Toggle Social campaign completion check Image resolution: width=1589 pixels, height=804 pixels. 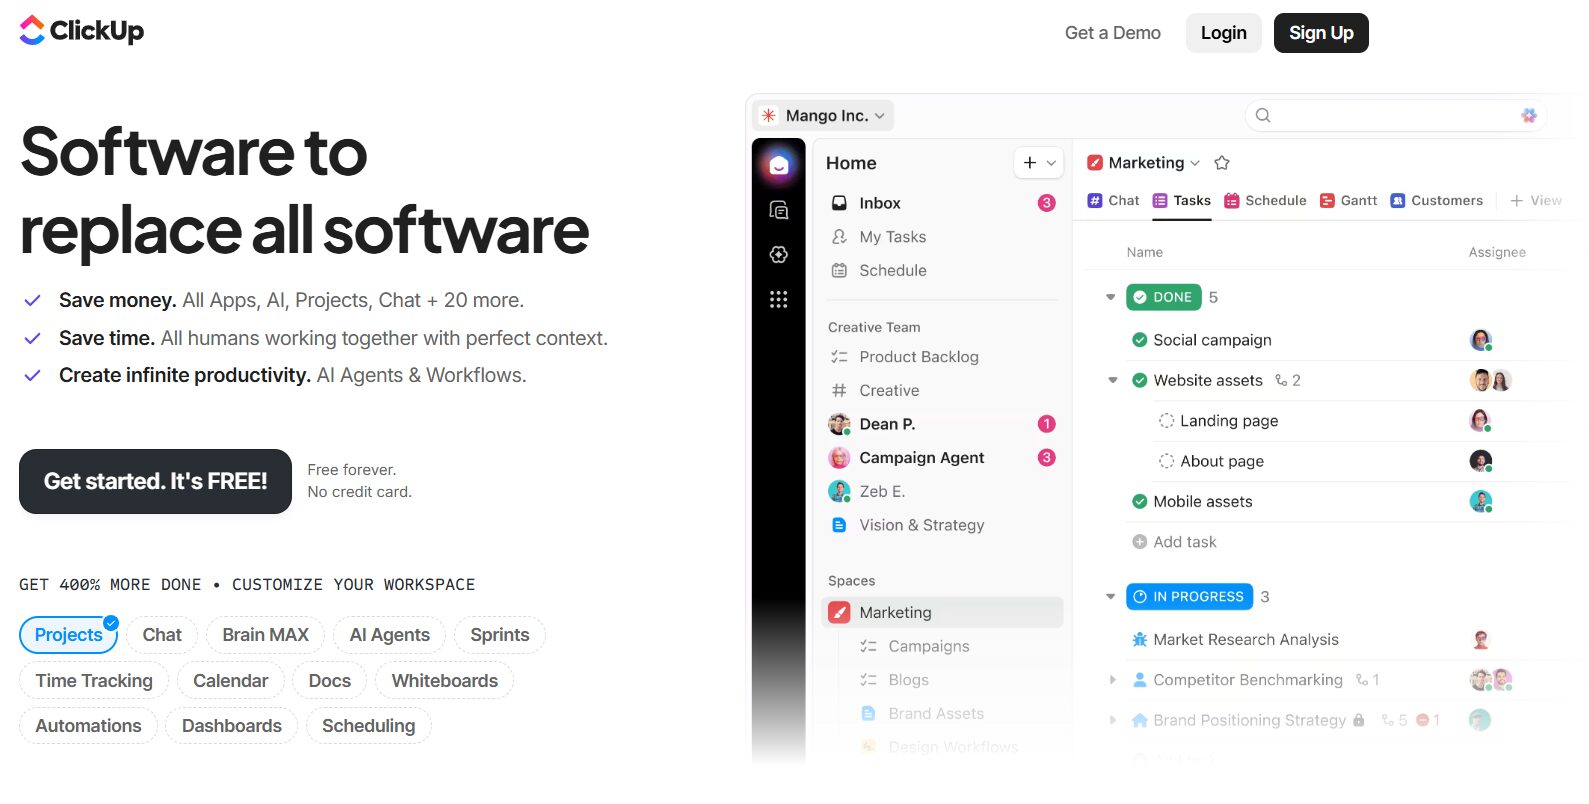click(x=1140, y=340)
